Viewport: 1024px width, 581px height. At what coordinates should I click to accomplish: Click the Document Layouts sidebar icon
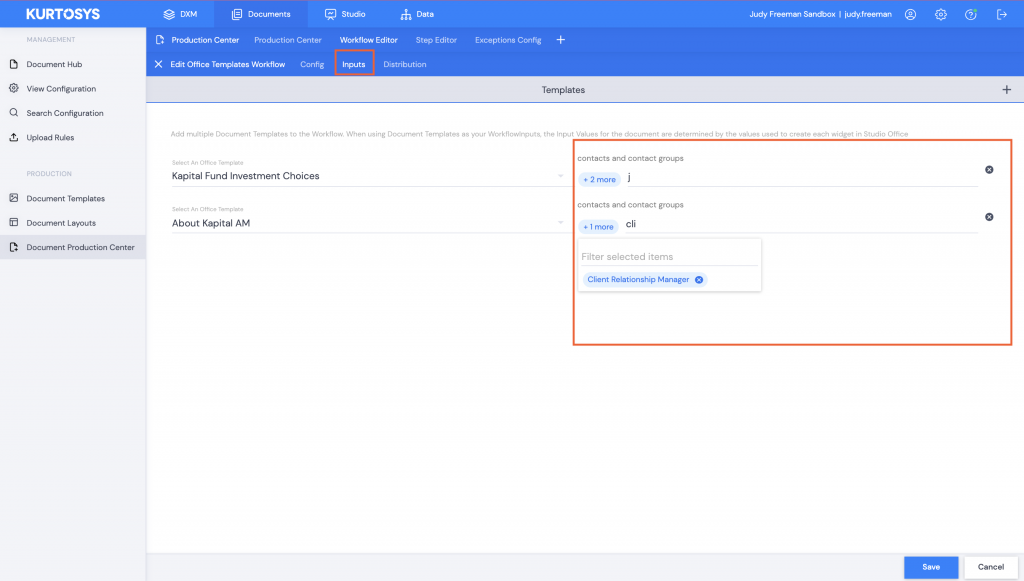click(14, 223)
